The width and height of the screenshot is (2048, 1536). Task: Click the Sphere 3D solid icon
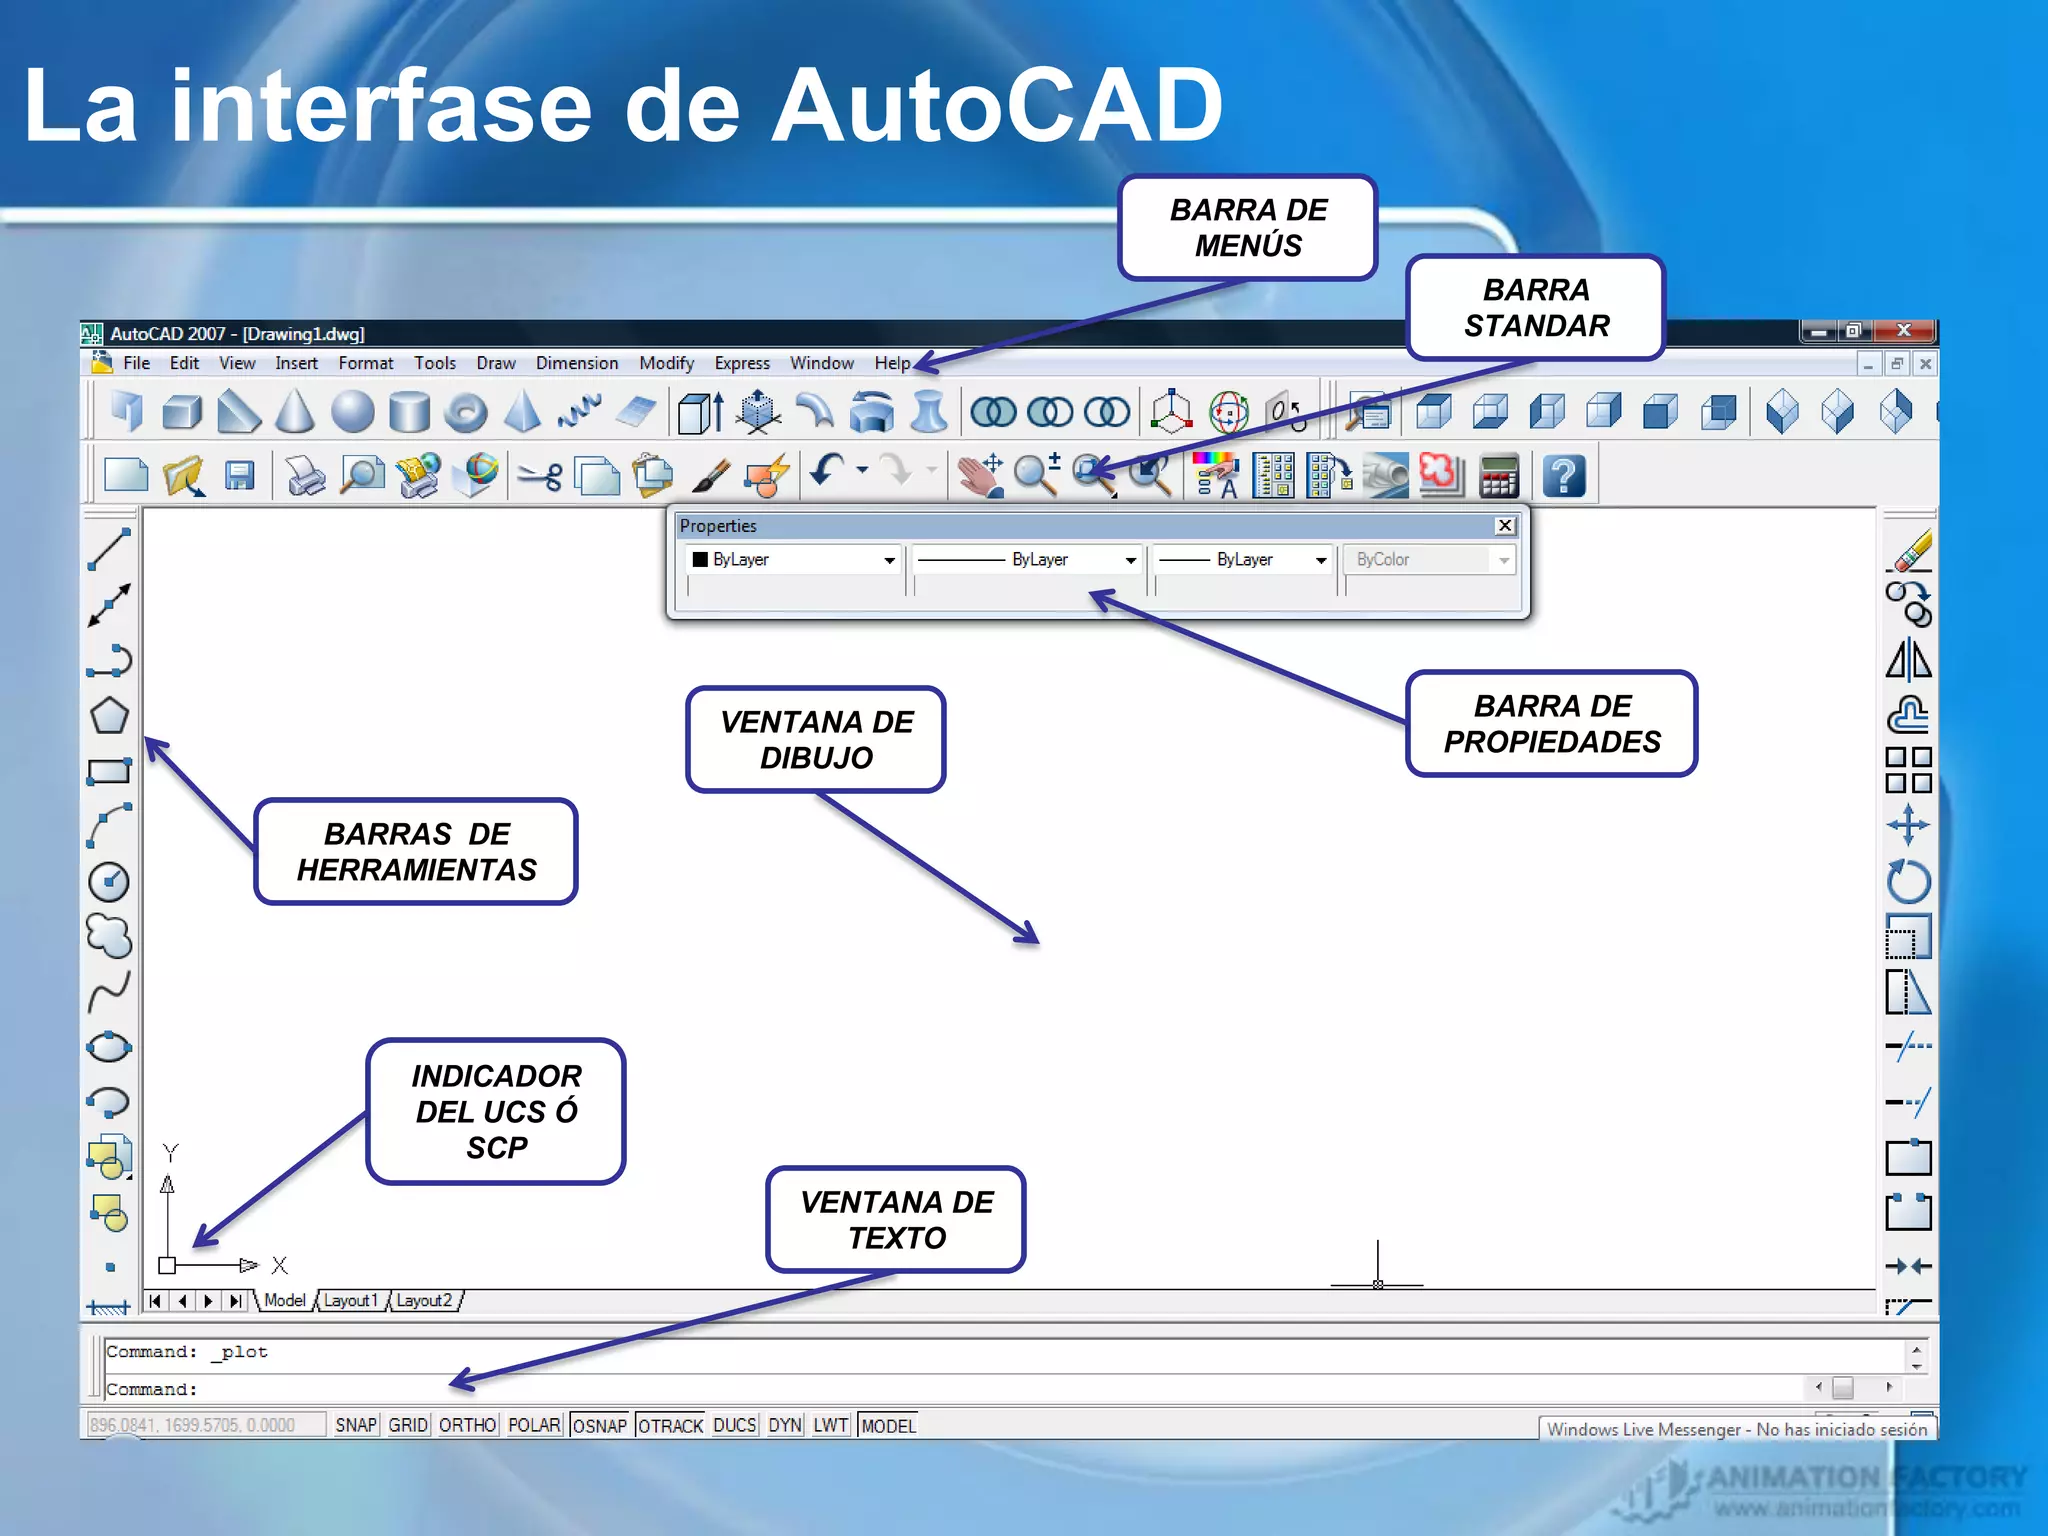click(352, 412)
